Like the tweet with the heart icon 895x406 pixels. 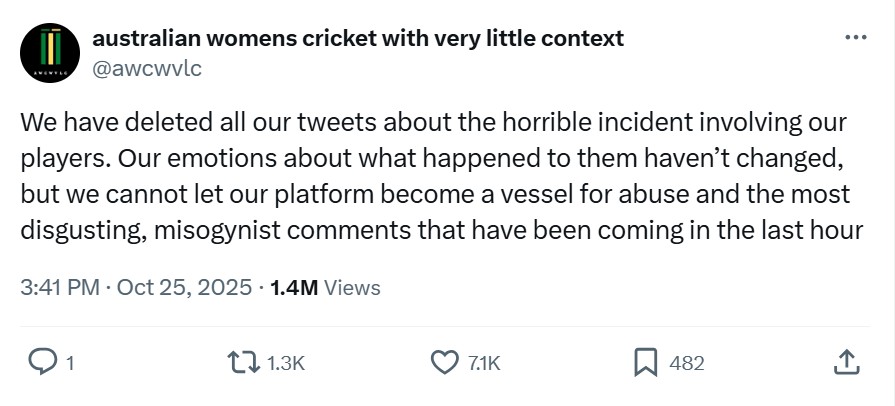(x=442, y=363)
